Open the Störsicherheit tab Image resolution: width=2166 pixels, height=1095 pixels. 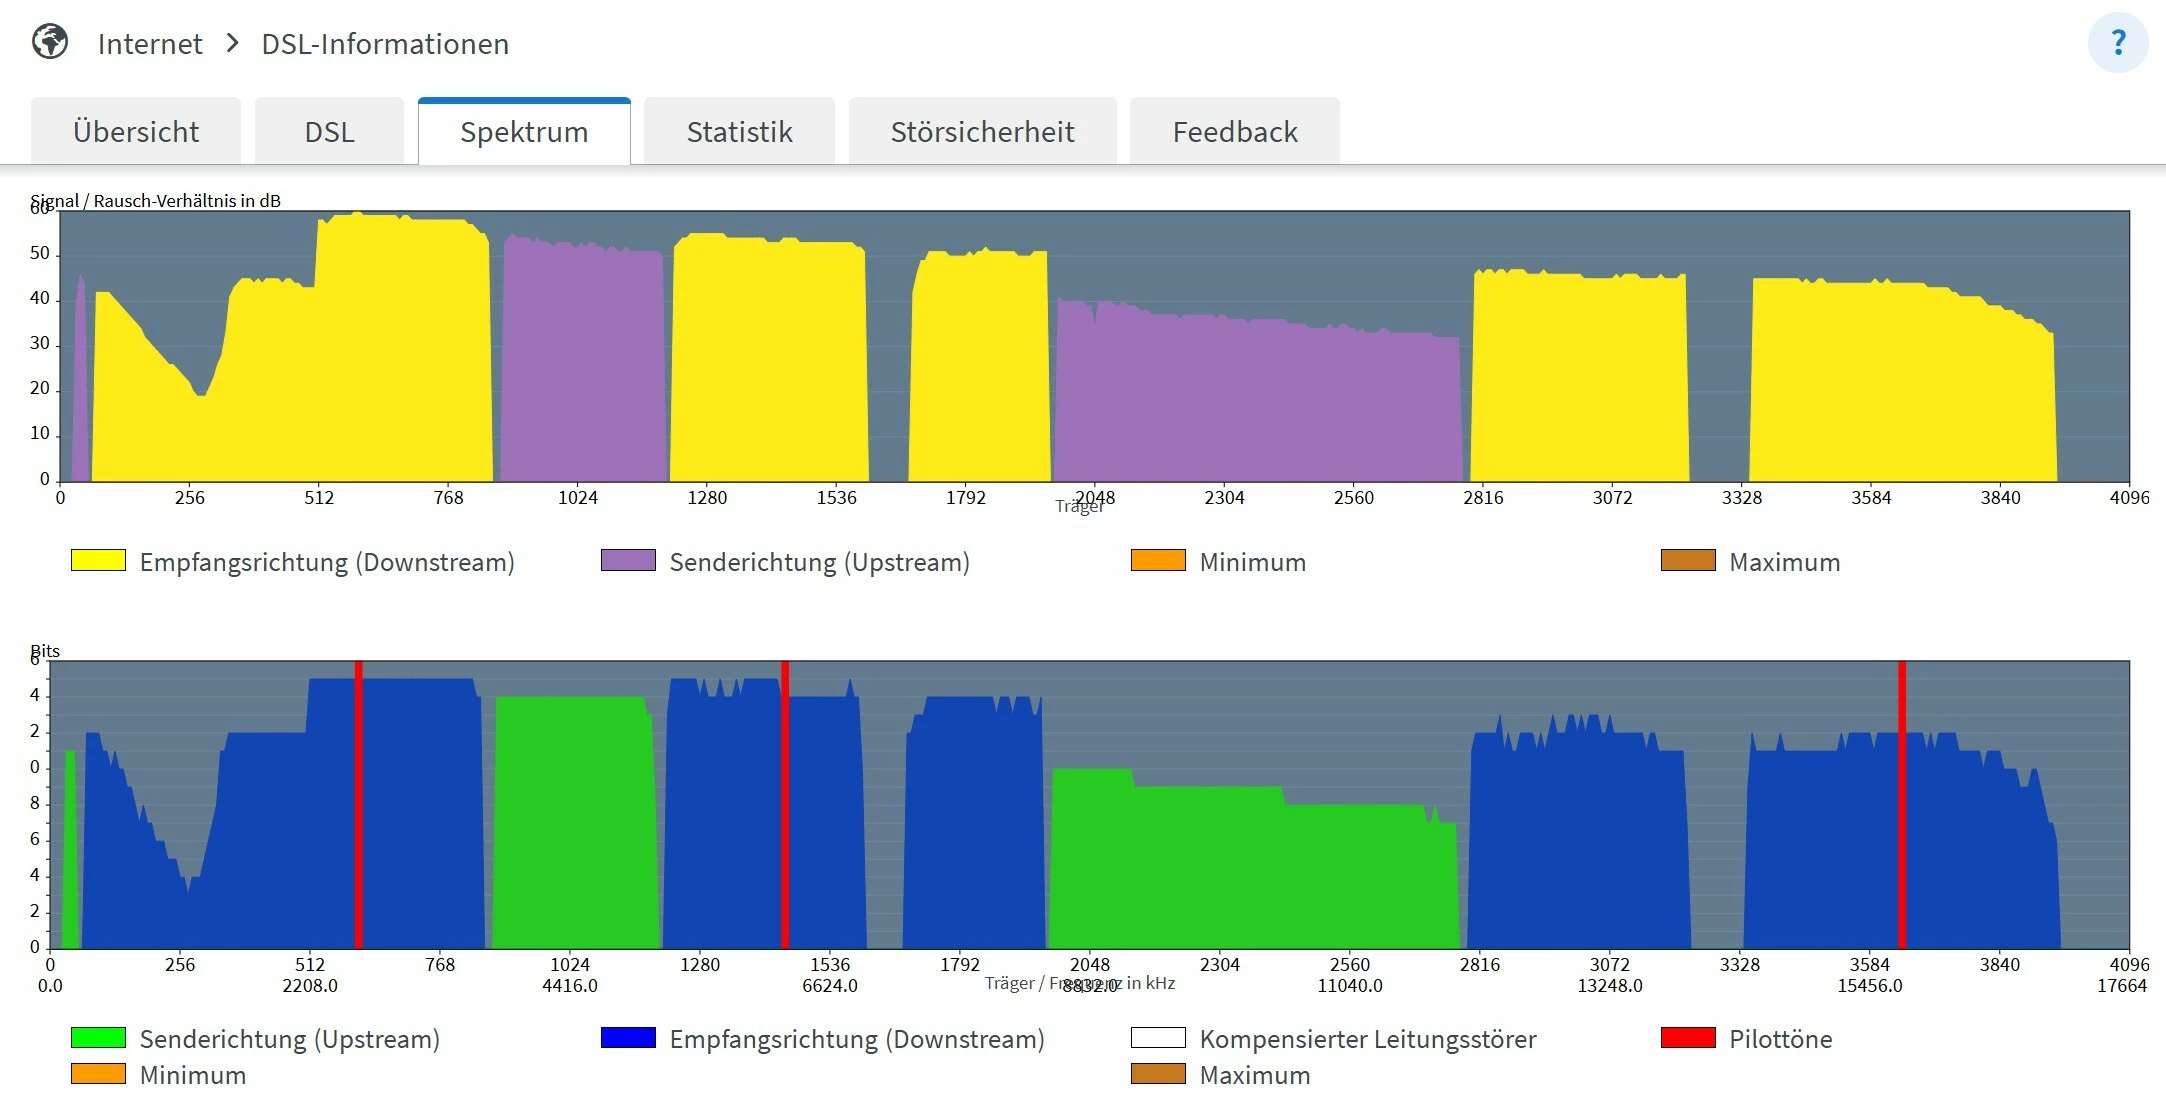click(x=982, y=132)
